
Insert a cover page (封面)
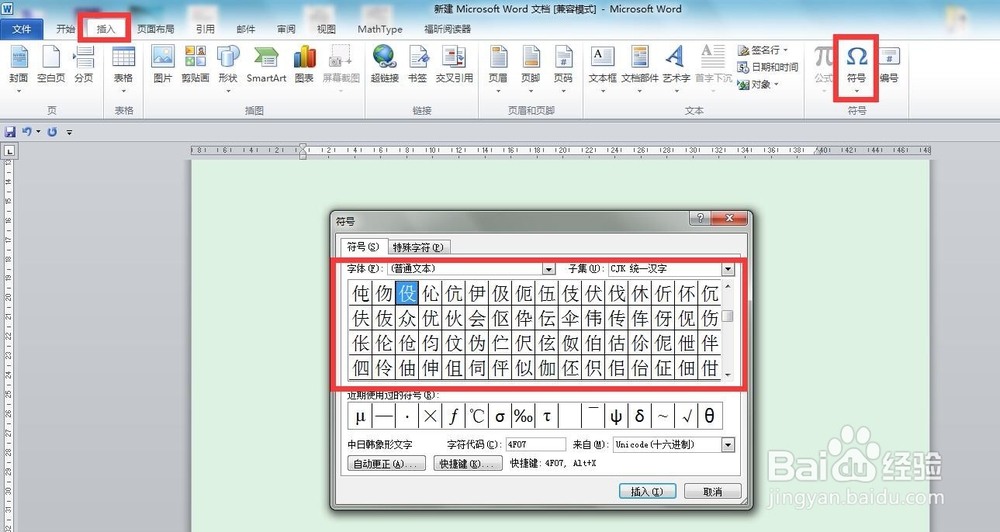[19, 68]
